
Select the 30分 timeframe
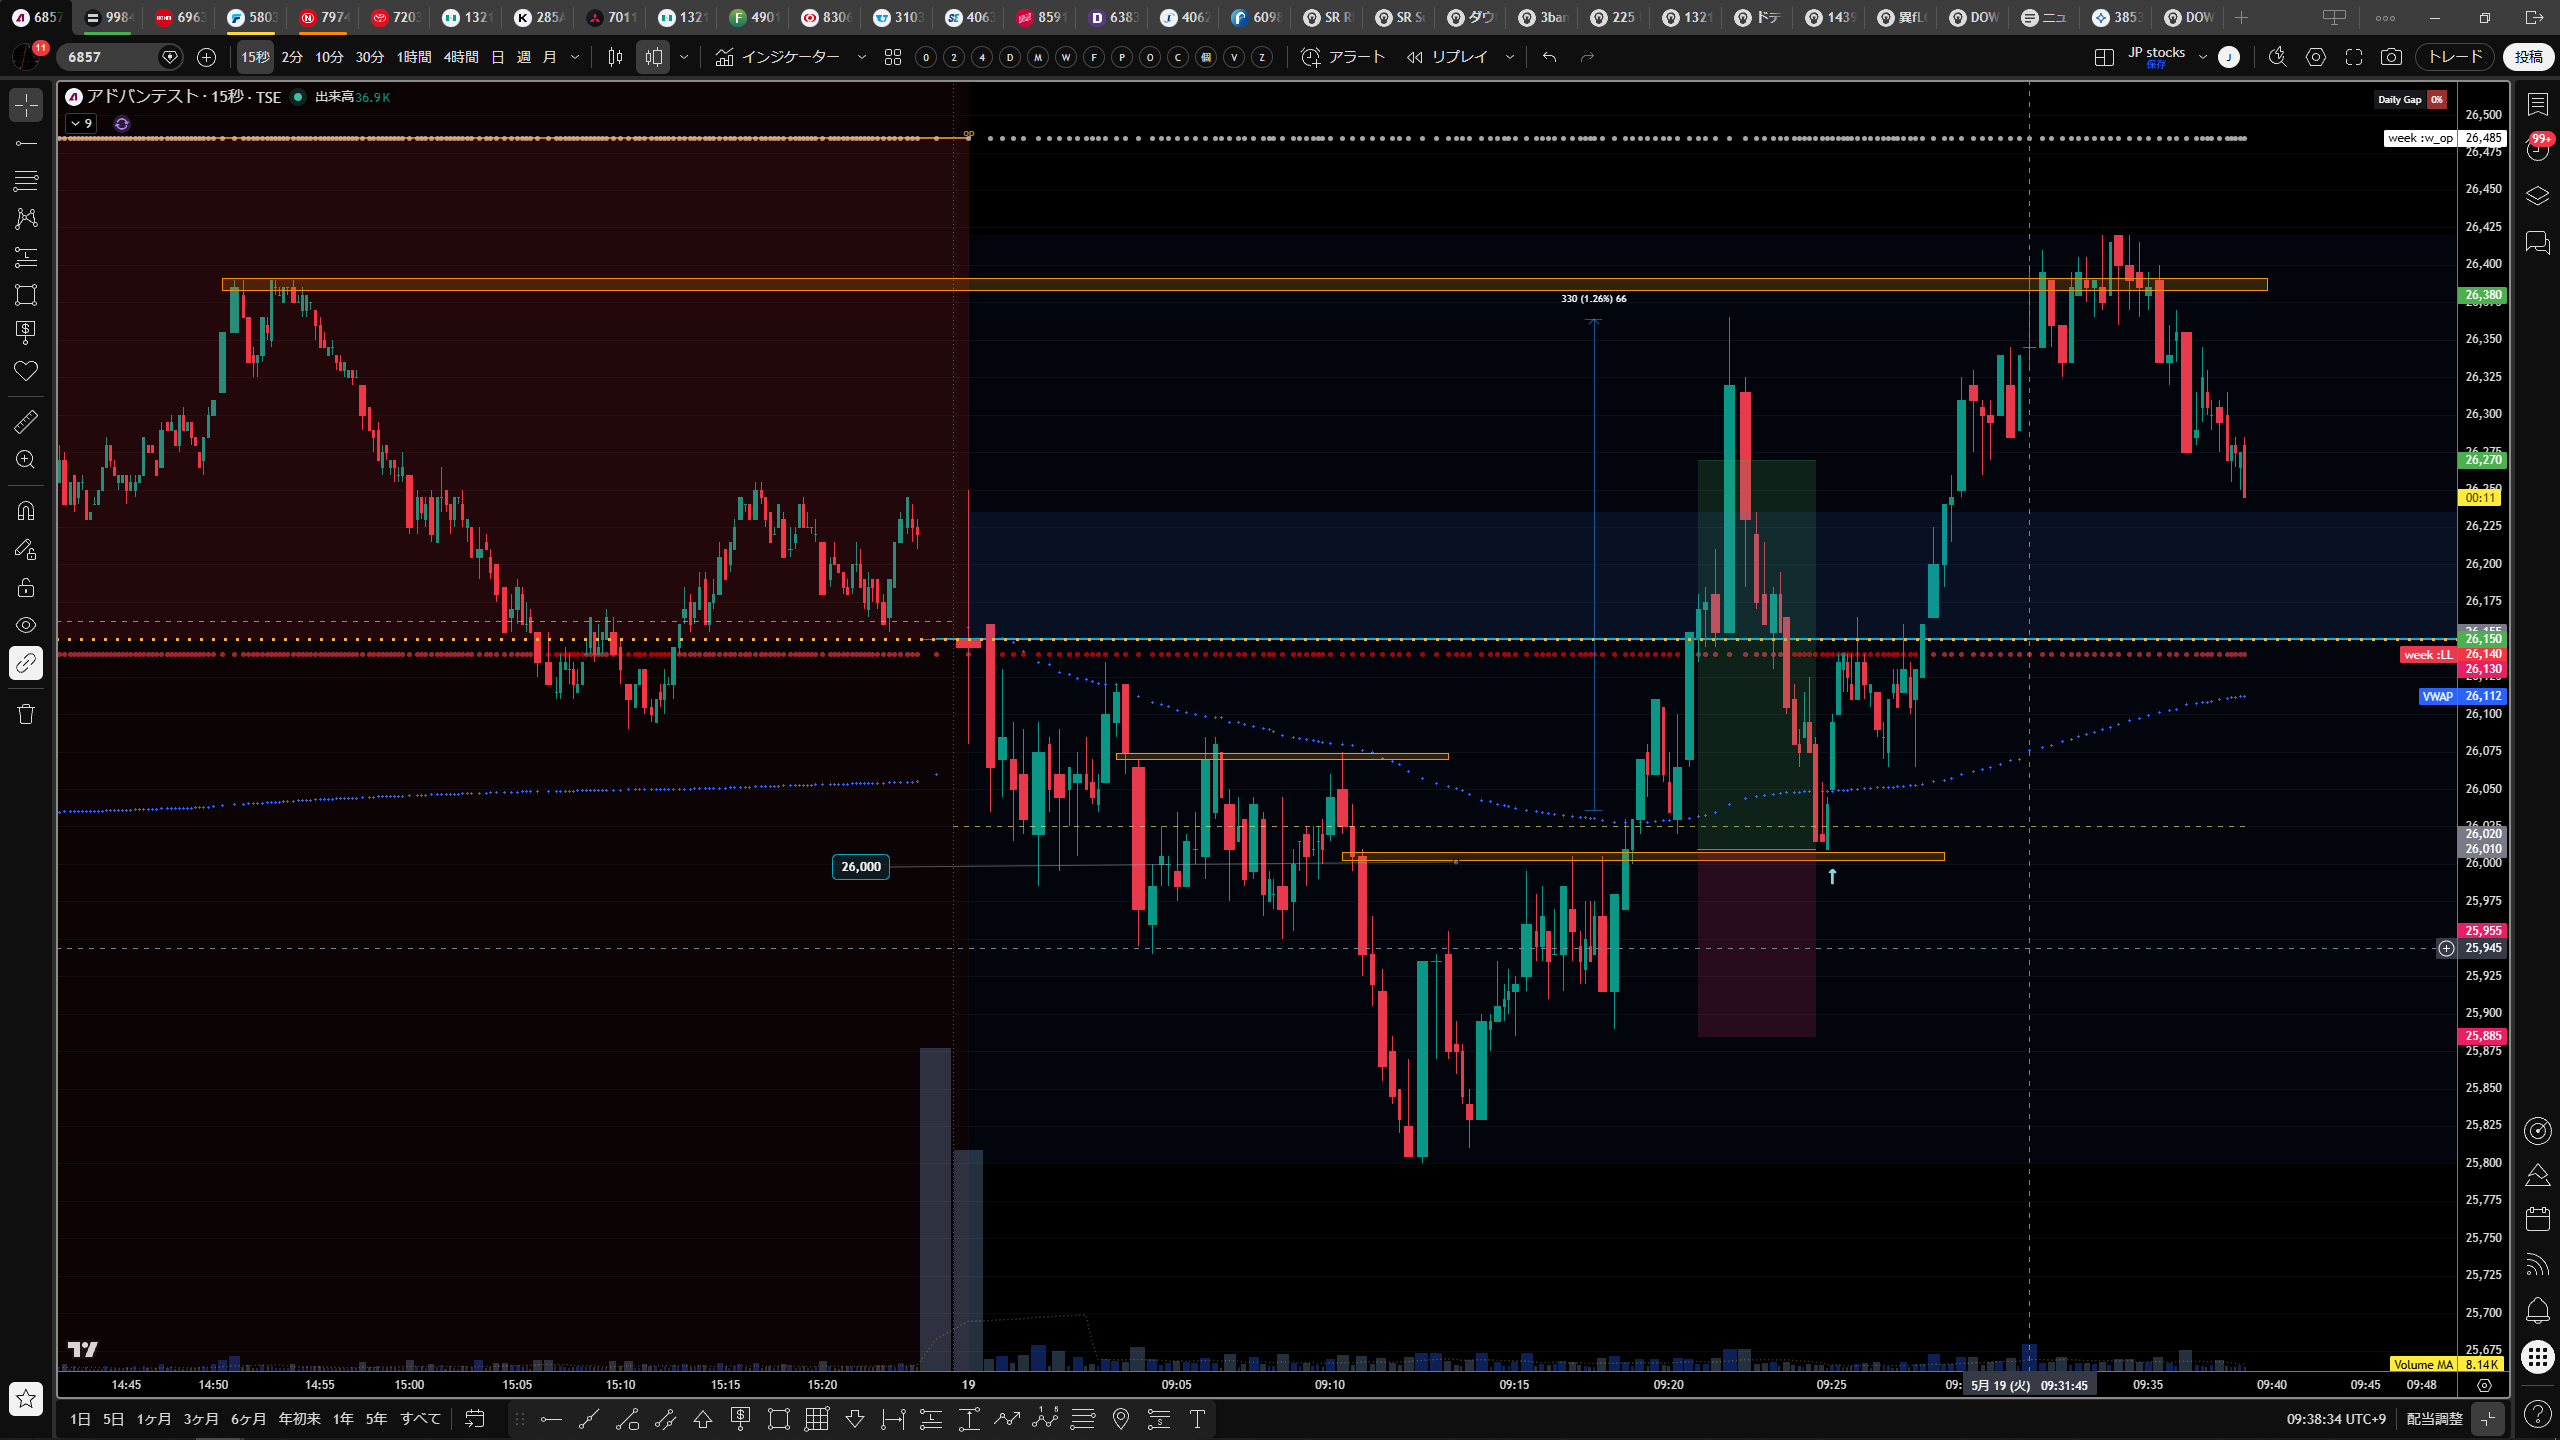(370, 57)
